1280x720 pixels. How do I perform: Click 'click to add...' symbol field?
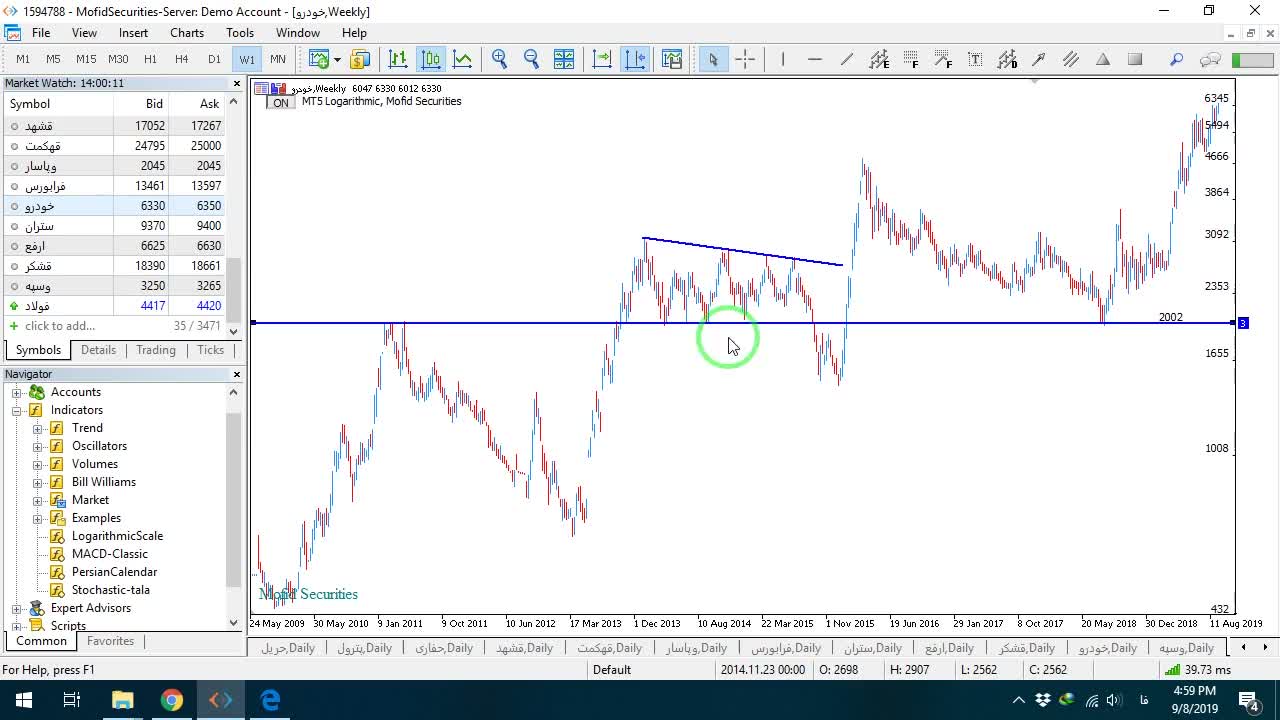[60, 326]
